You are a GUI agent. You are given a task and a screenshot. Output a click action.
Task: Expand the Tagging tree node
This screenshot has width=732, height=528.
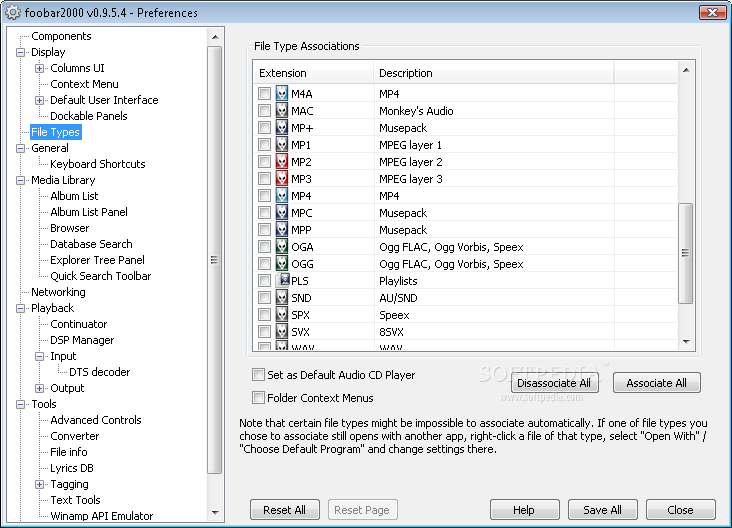tap(40, 484)
